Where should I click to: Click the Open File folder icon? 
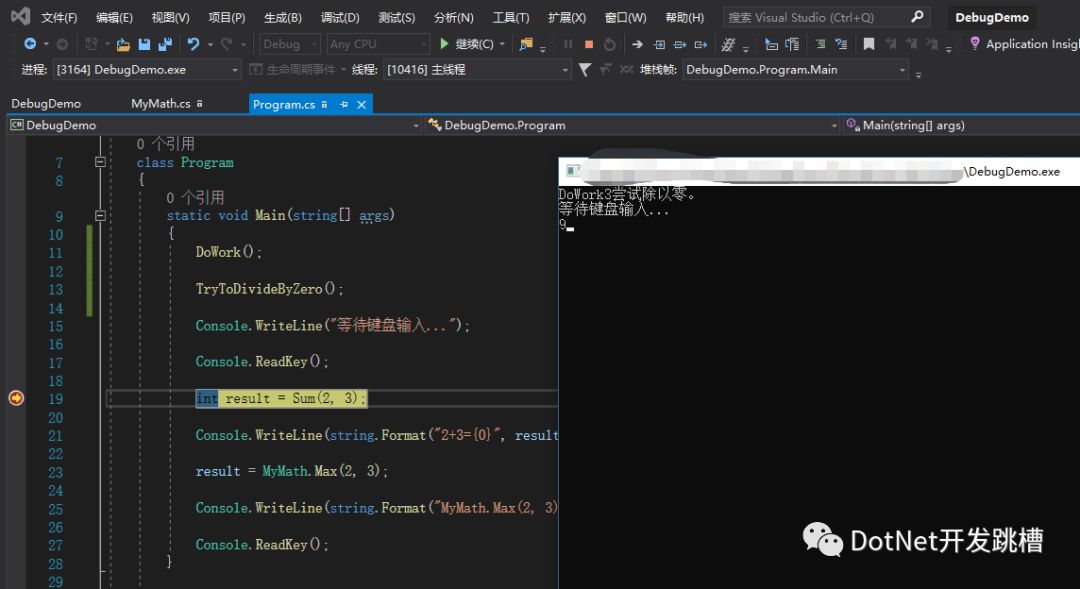[x=123, y=45]
